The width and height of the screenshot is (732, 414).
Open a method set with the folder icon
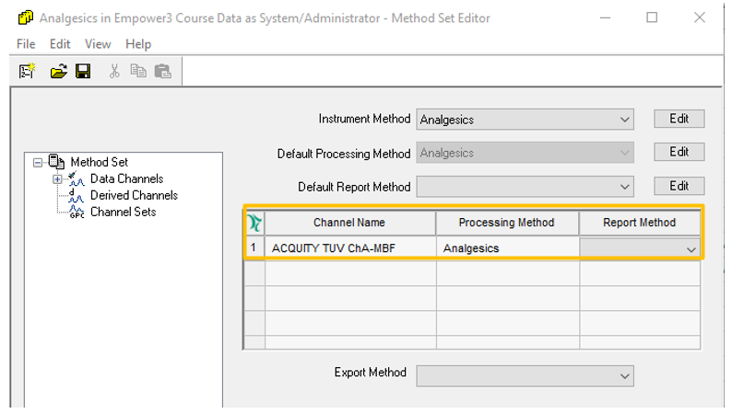[59, 71]
